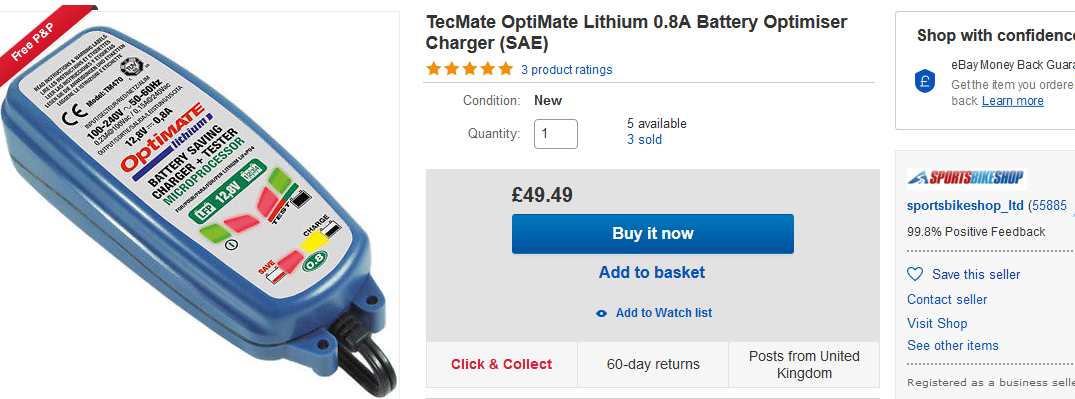The width and height of the screenshot is (1075, 399).
Task: Open the Learn more guarantee link
Action: pos(1013,101)
